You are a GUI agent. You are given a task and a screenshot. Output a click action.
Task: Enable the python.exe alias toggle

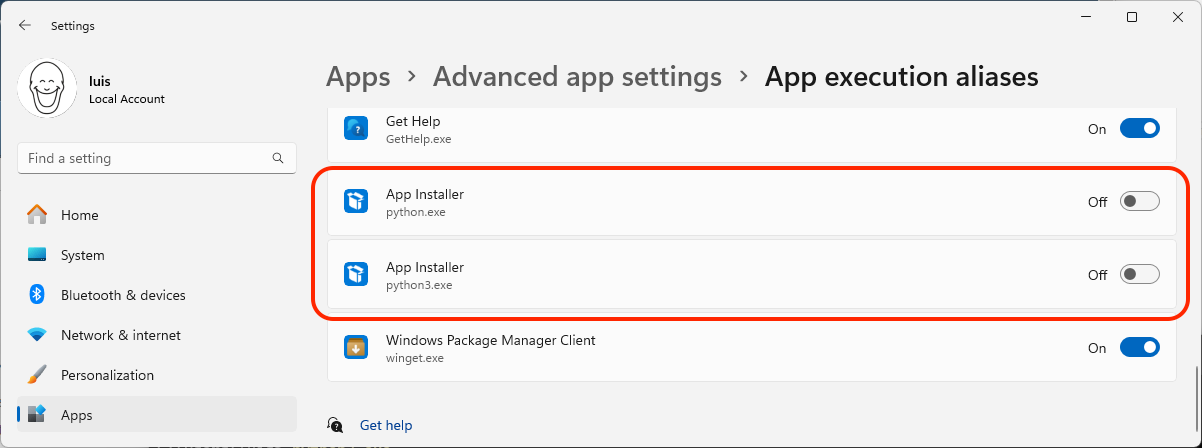click(1140, 201)
